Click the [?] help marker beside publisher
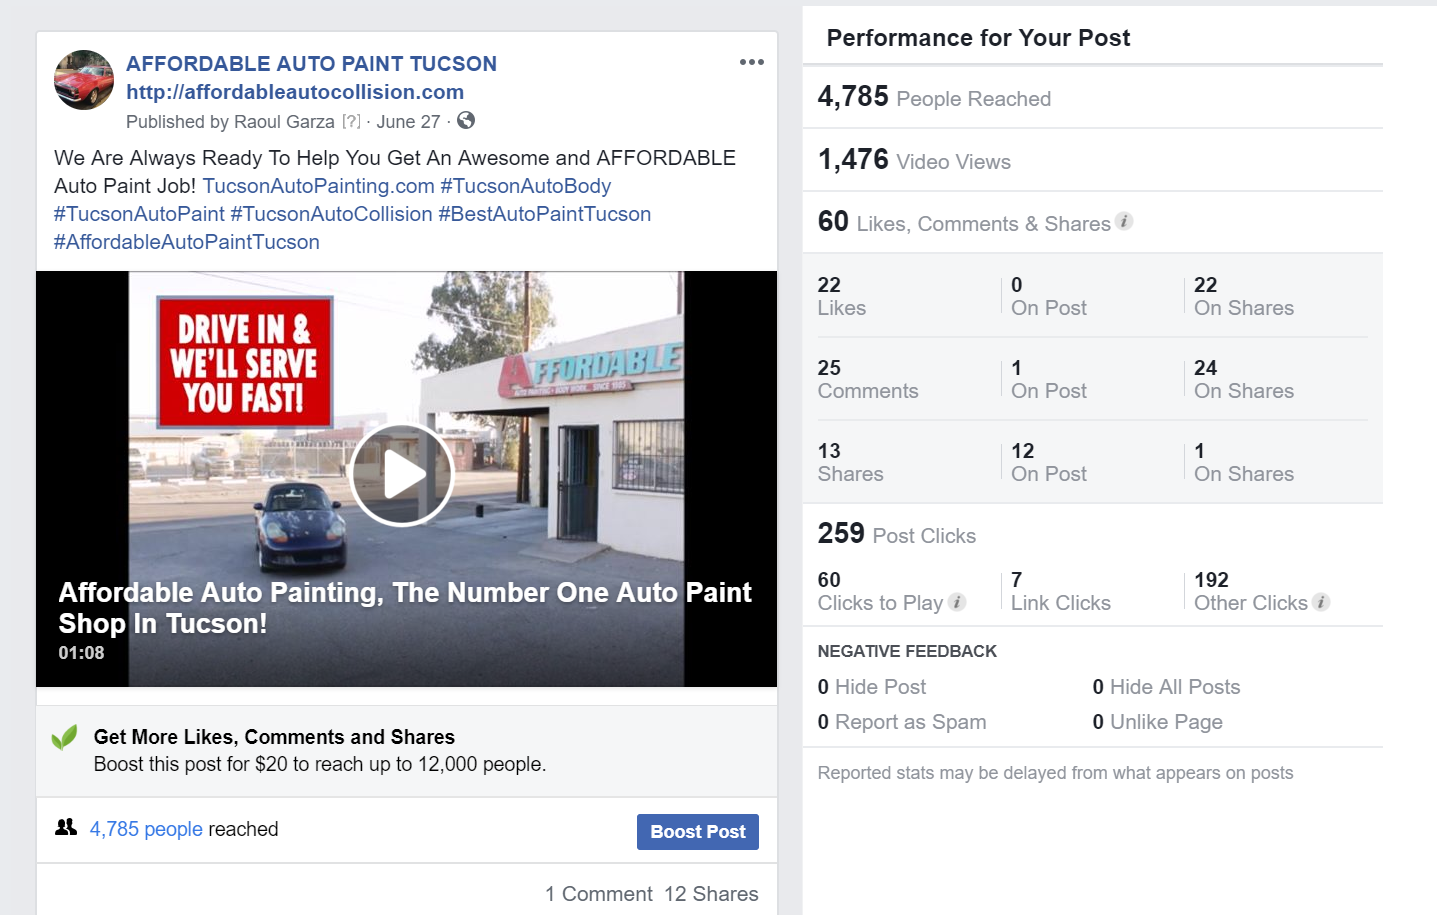This screenshot has width=1437, height=915. tap(351, 122)
